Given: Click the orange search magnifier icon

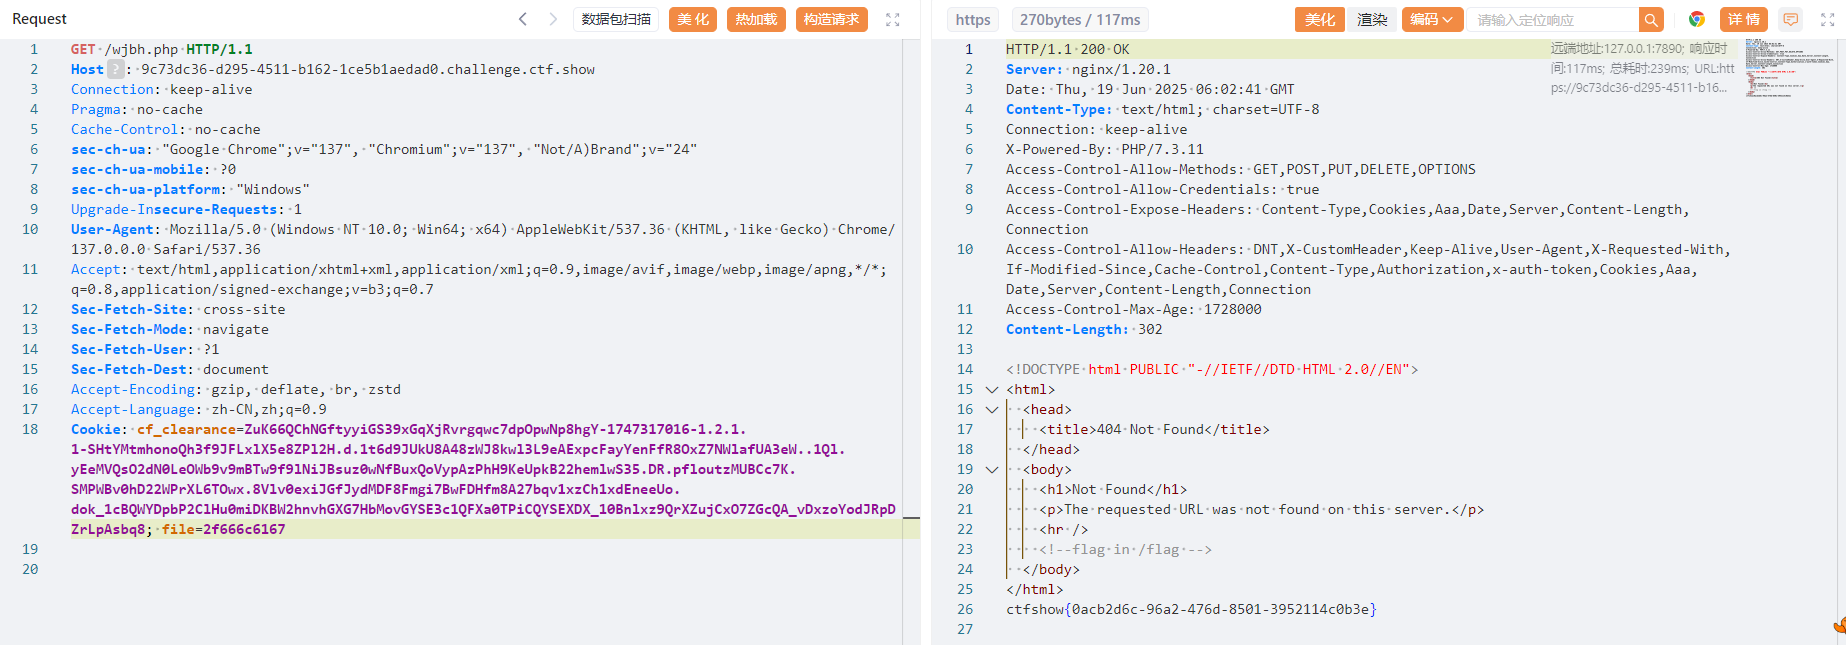Looking at the screenshot, I should (x=1651, y=19).
